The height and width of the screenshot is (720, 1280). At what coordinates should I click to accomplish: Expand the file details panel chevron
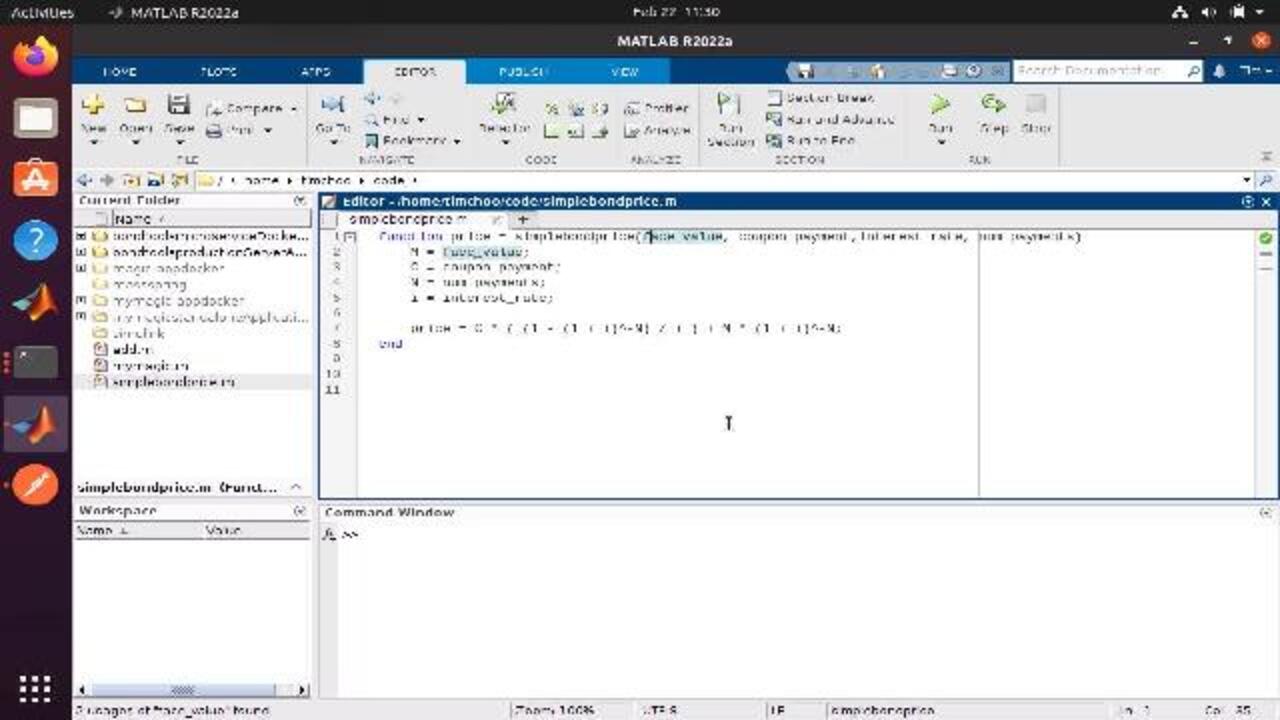[296, 487]
